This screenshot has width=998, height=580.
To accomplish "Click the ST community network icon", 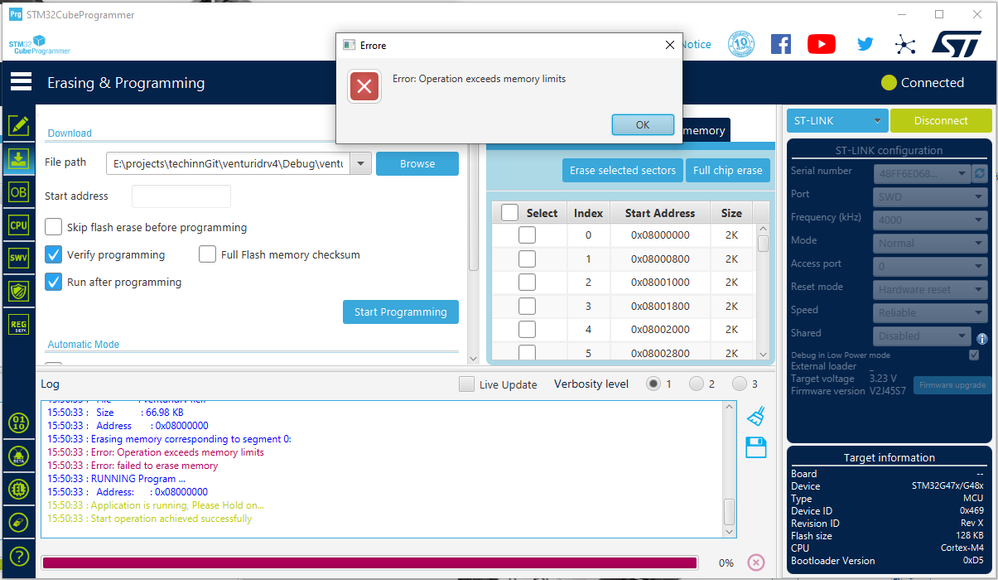I will [904, 44].
